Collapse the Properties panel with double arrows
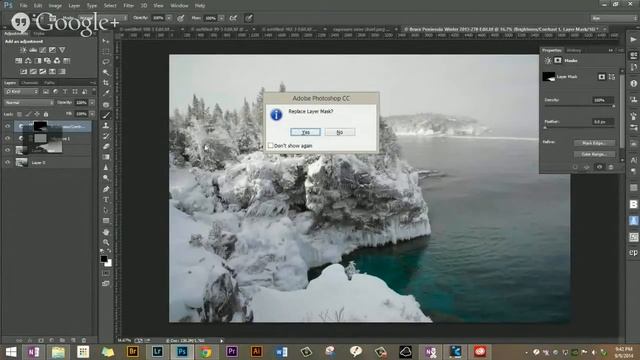 [611, 50]
